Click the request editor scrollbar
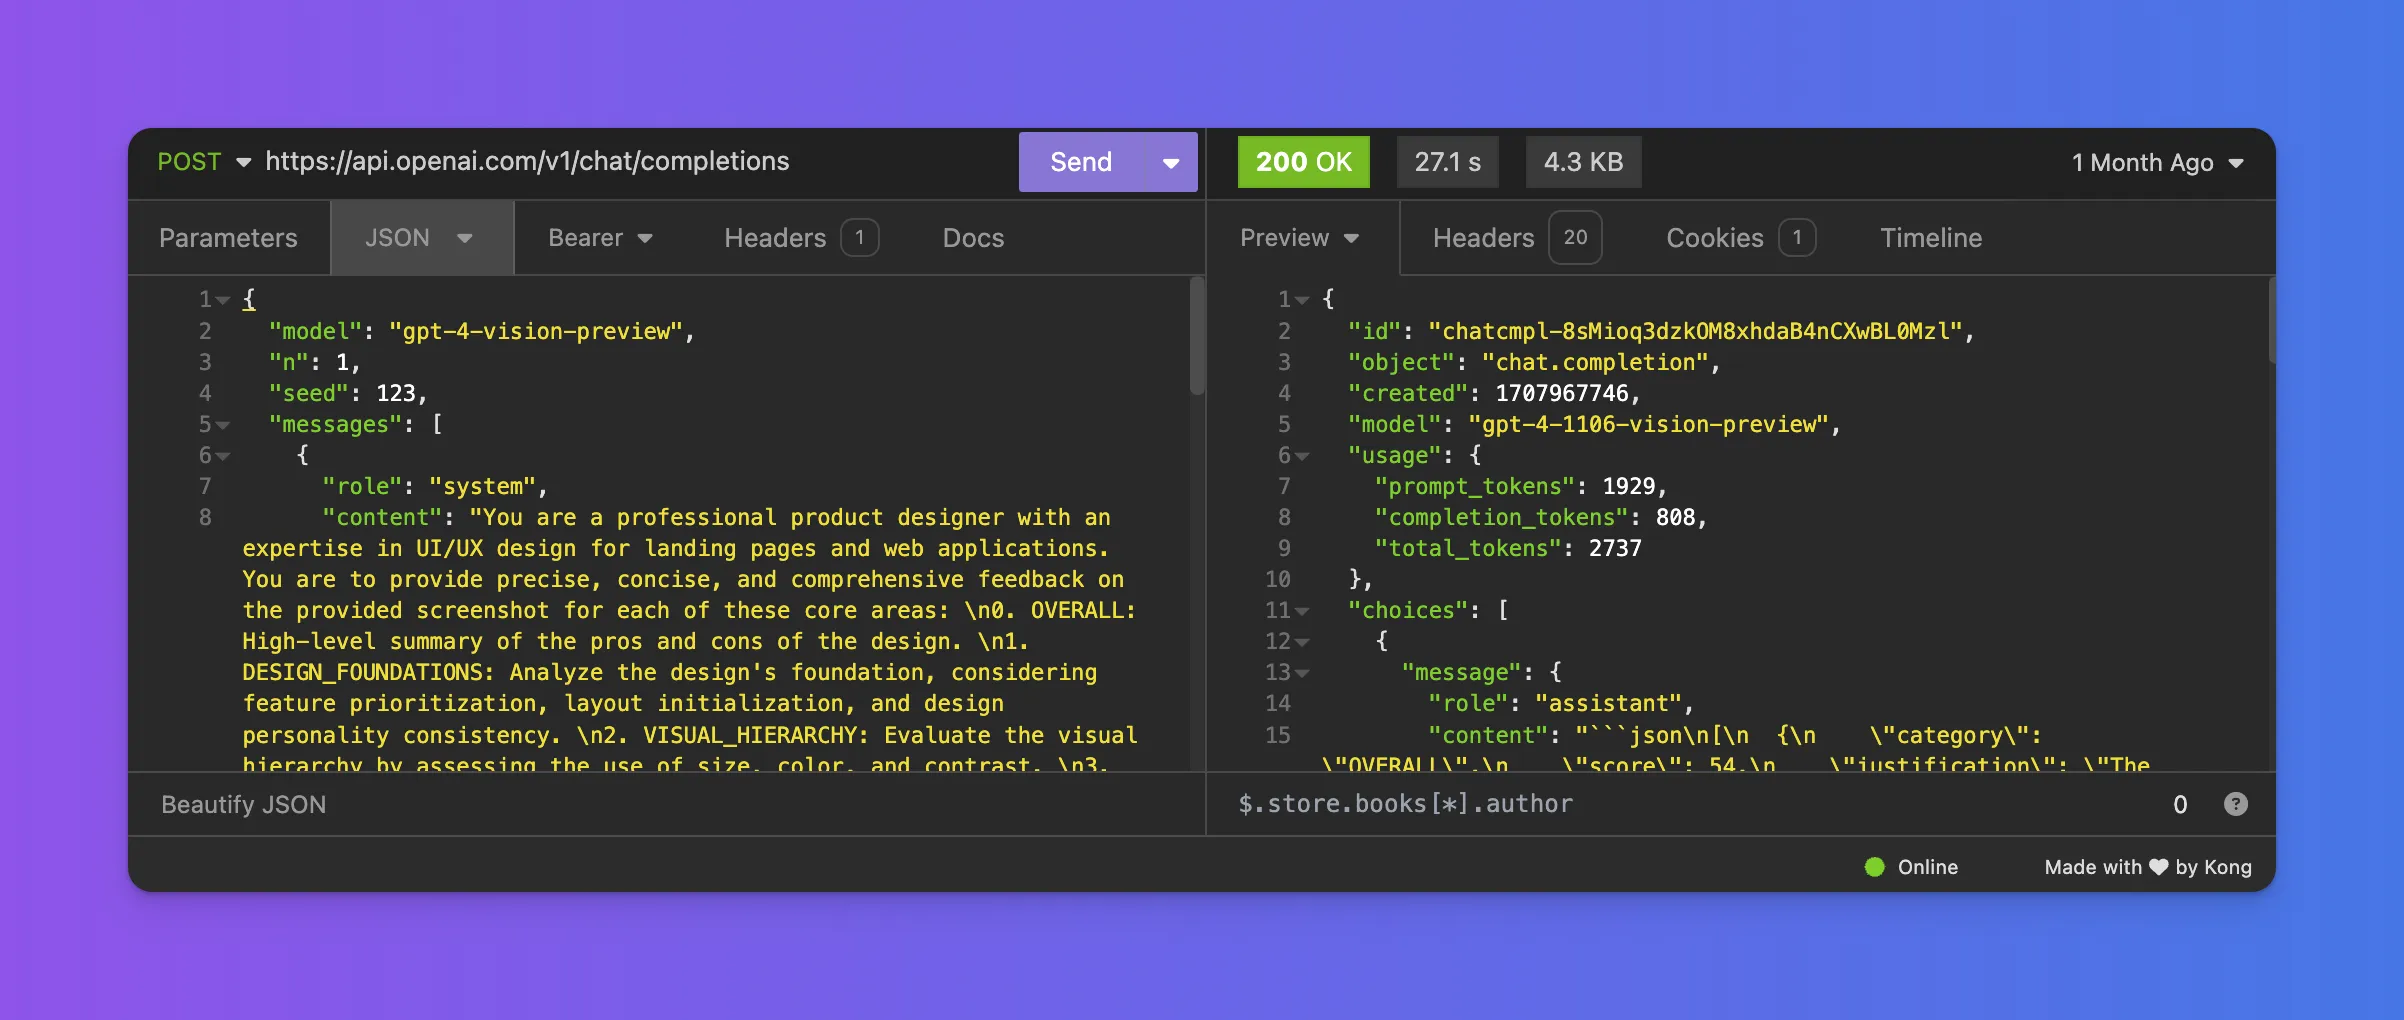 pyautogui.click(x=1196, y=336)
